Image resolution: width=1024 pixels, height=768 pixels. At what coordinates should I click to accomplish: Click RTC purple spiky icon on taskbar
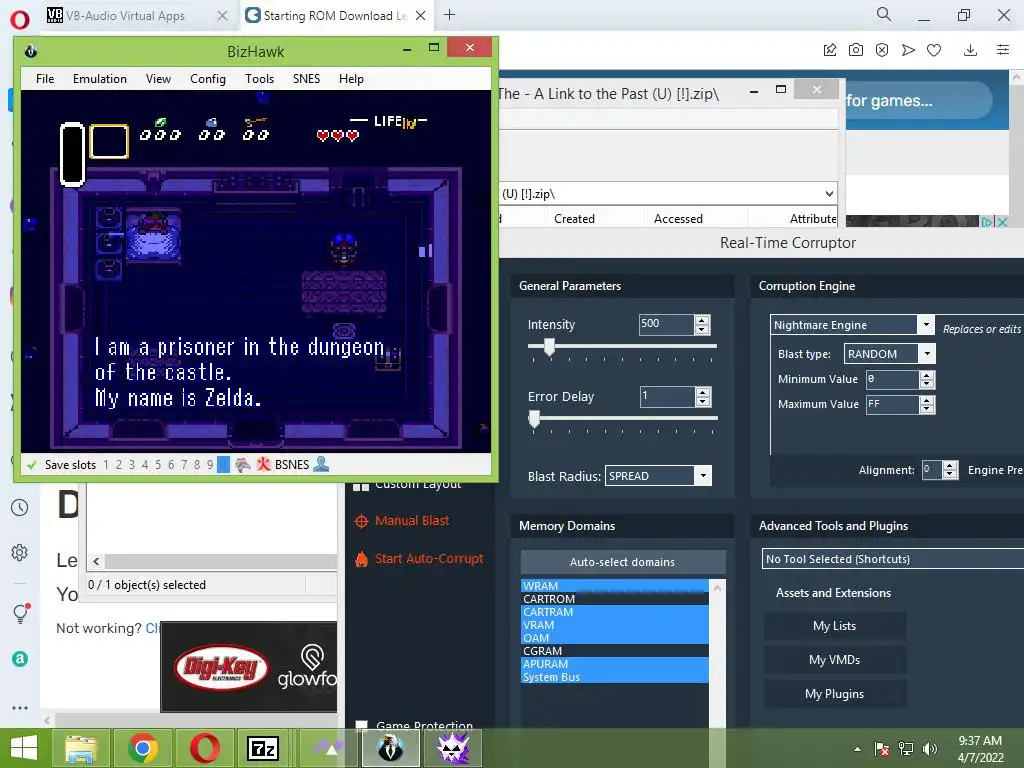(453, 748)
